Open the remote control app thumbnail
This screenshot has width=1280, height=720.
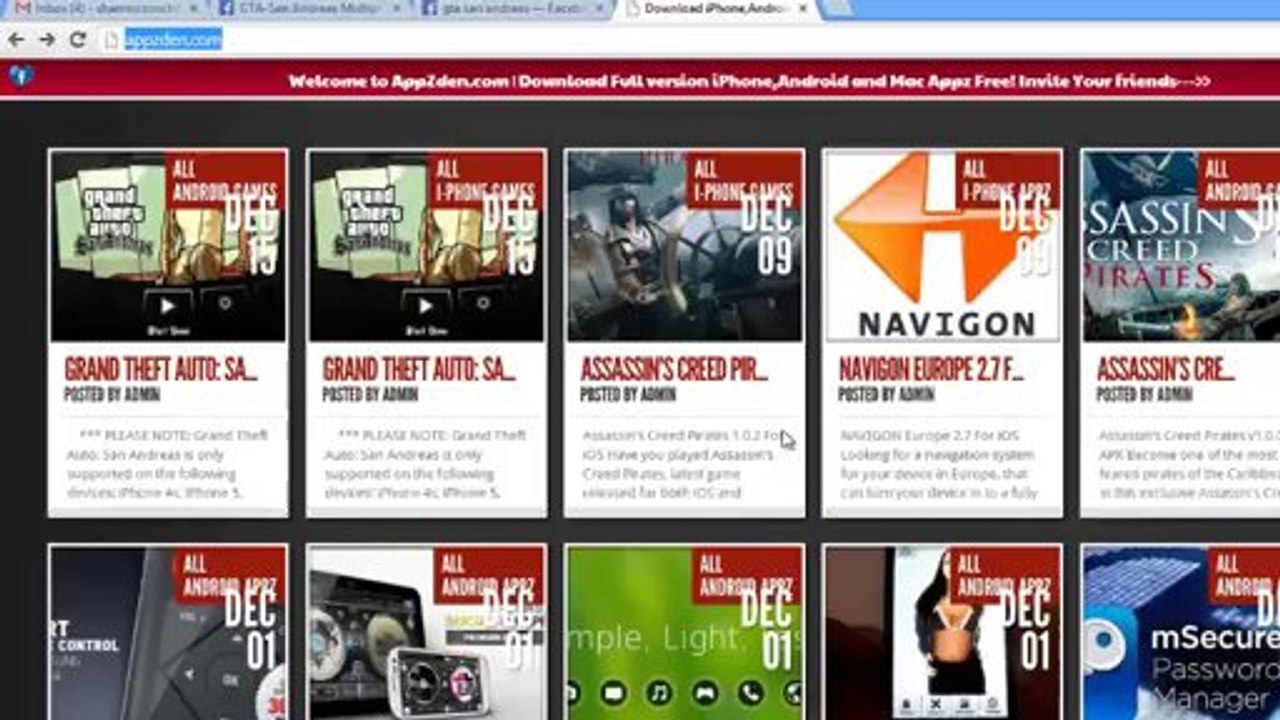168,633
